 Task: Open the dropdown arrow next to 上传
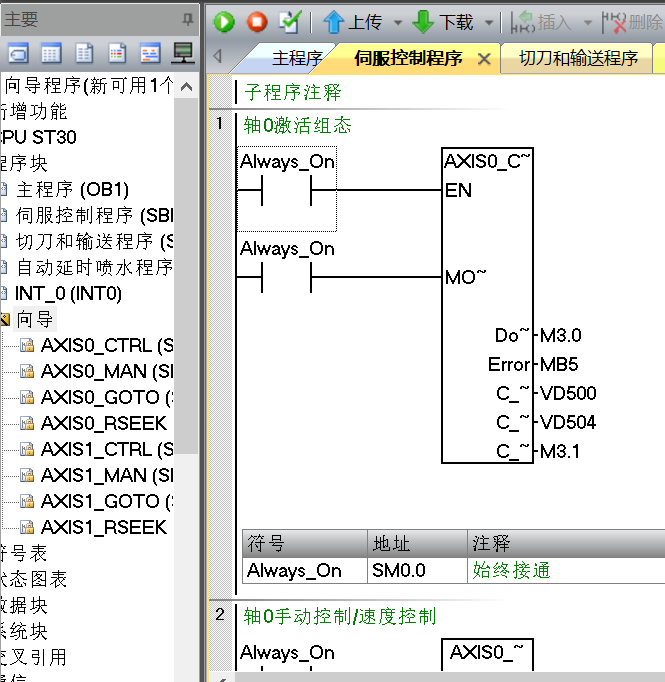pyautogui.click(x=398, y=23)
